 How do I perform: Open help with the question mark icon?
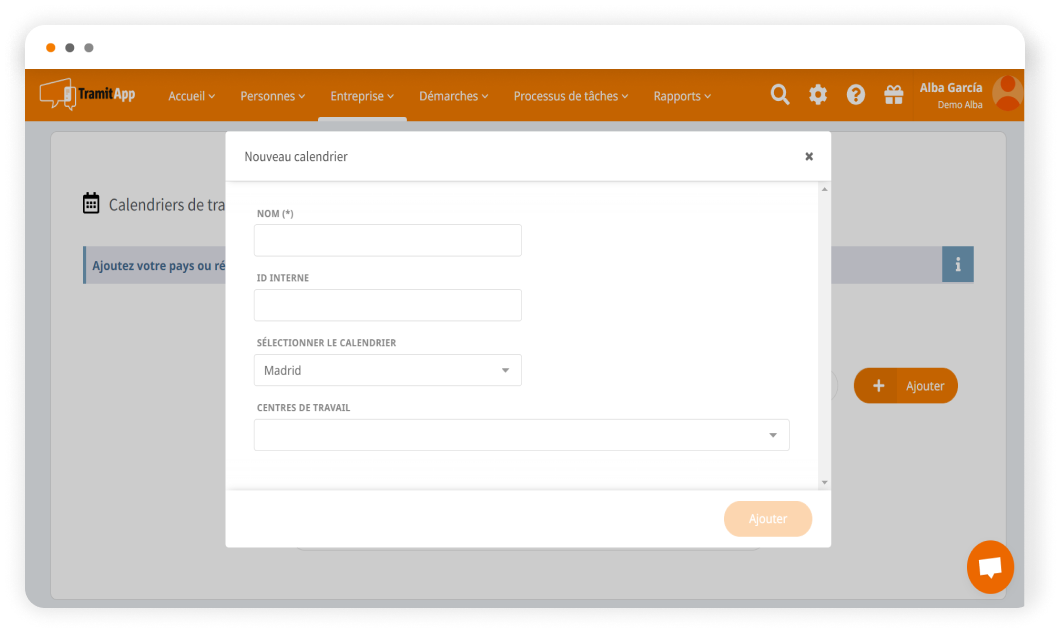(856, 95)
